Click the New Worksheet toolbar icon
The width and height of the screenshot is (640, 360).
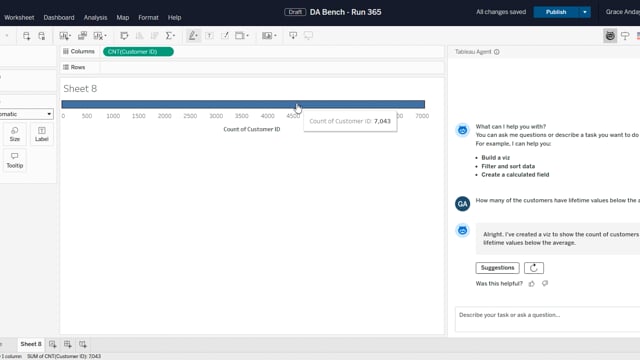coord(63,36)
